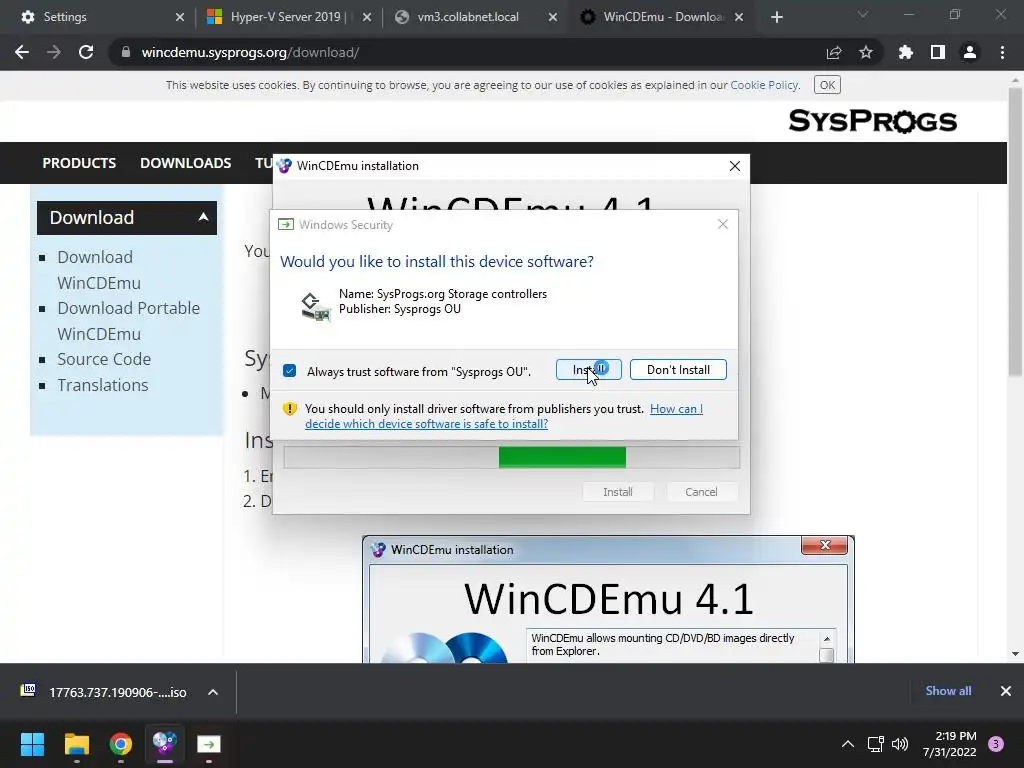The width and height of the screenshot is (1024, 768).
Task: Open PRODUCTS menu
Action: click(79, 163)
